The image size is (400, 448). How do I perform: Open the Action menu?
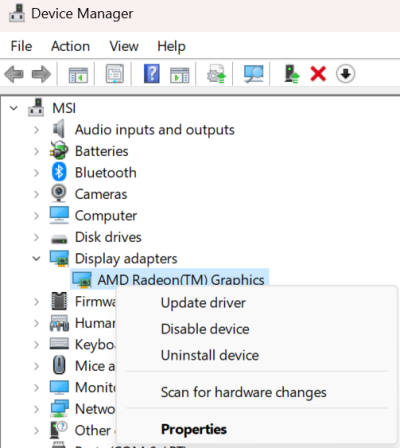point(70,46)
